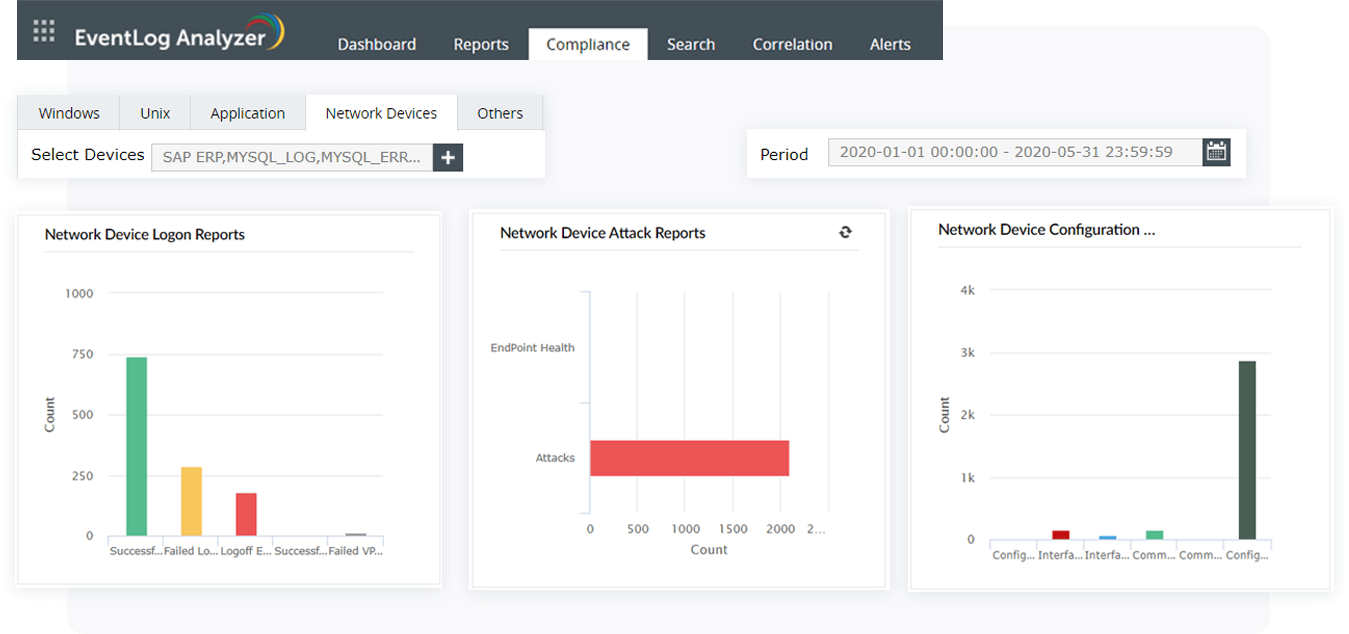
Task: Select the Alerts tab
Action: (890, 44)
